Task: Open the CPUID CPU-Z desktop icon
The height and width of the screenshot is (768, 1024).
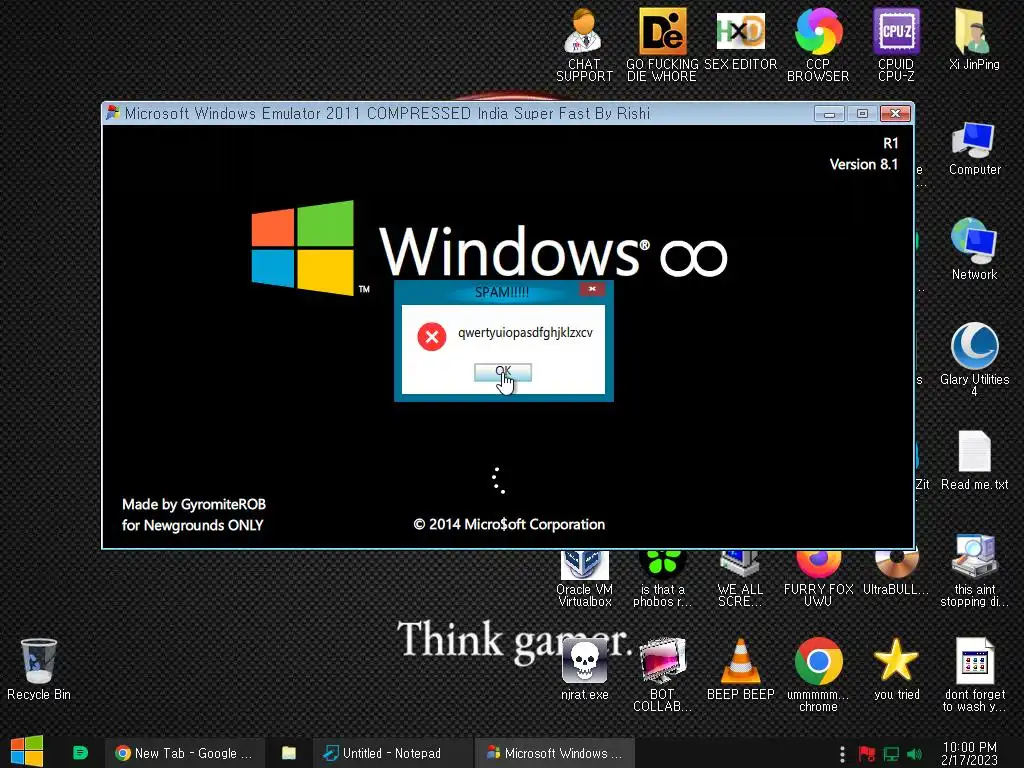Action: click(x=896, y=44)
